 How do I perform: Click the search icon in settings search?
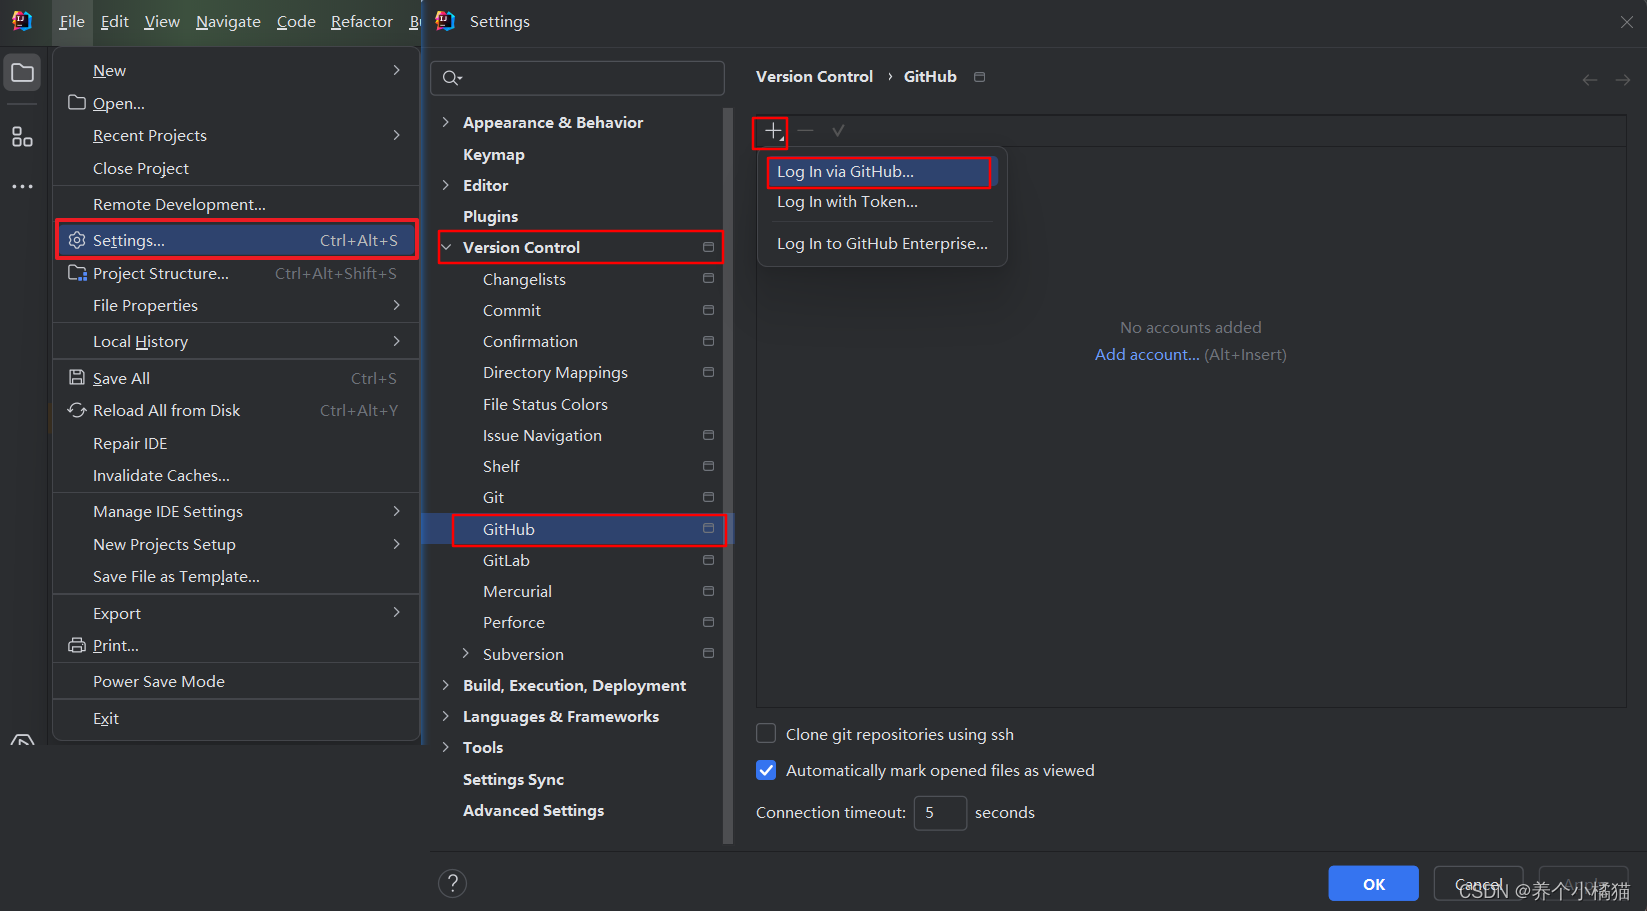point(452,78)
